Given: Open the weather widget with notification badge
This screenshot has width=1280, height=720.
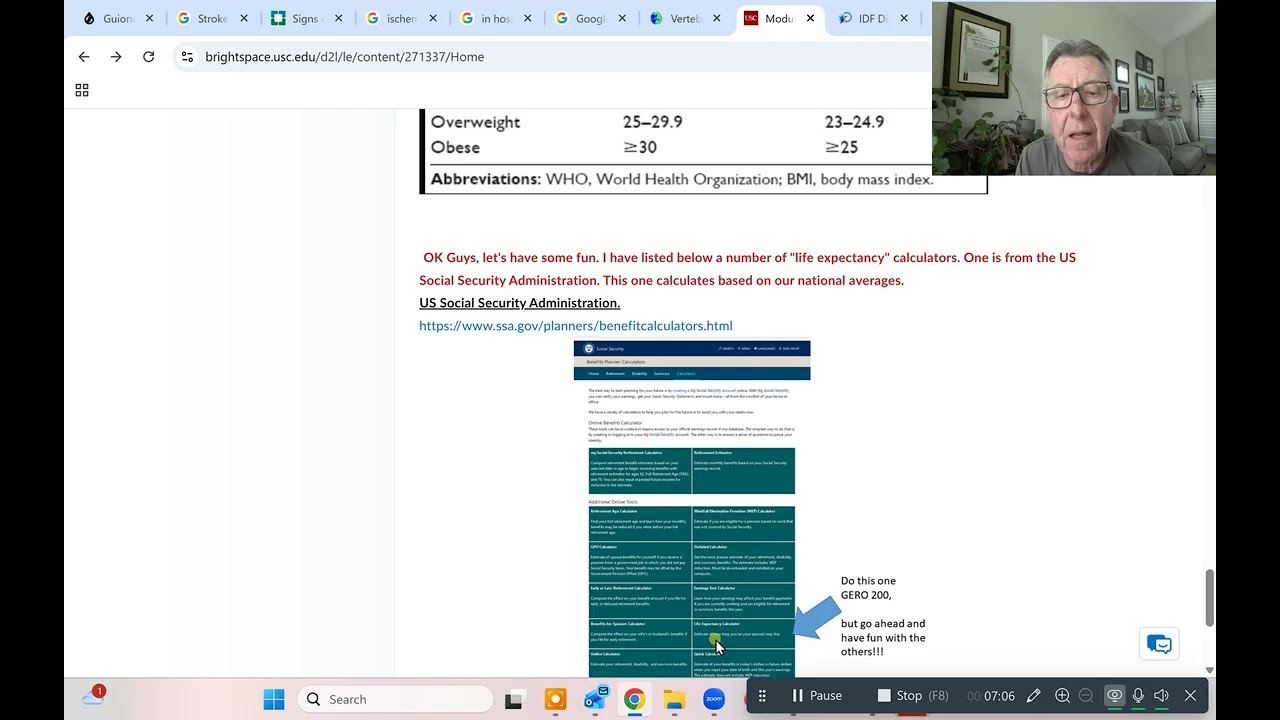Looking at the screenshot, I should [94, 697].
